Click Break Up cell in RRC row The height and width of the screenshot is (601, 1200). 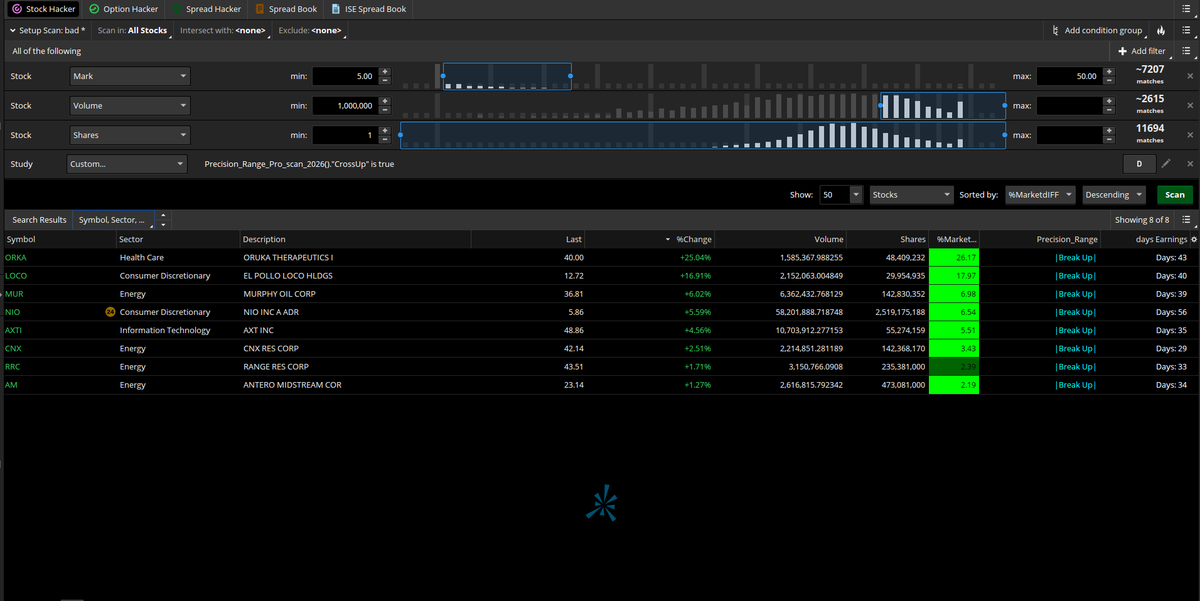tap(1076, 367)
